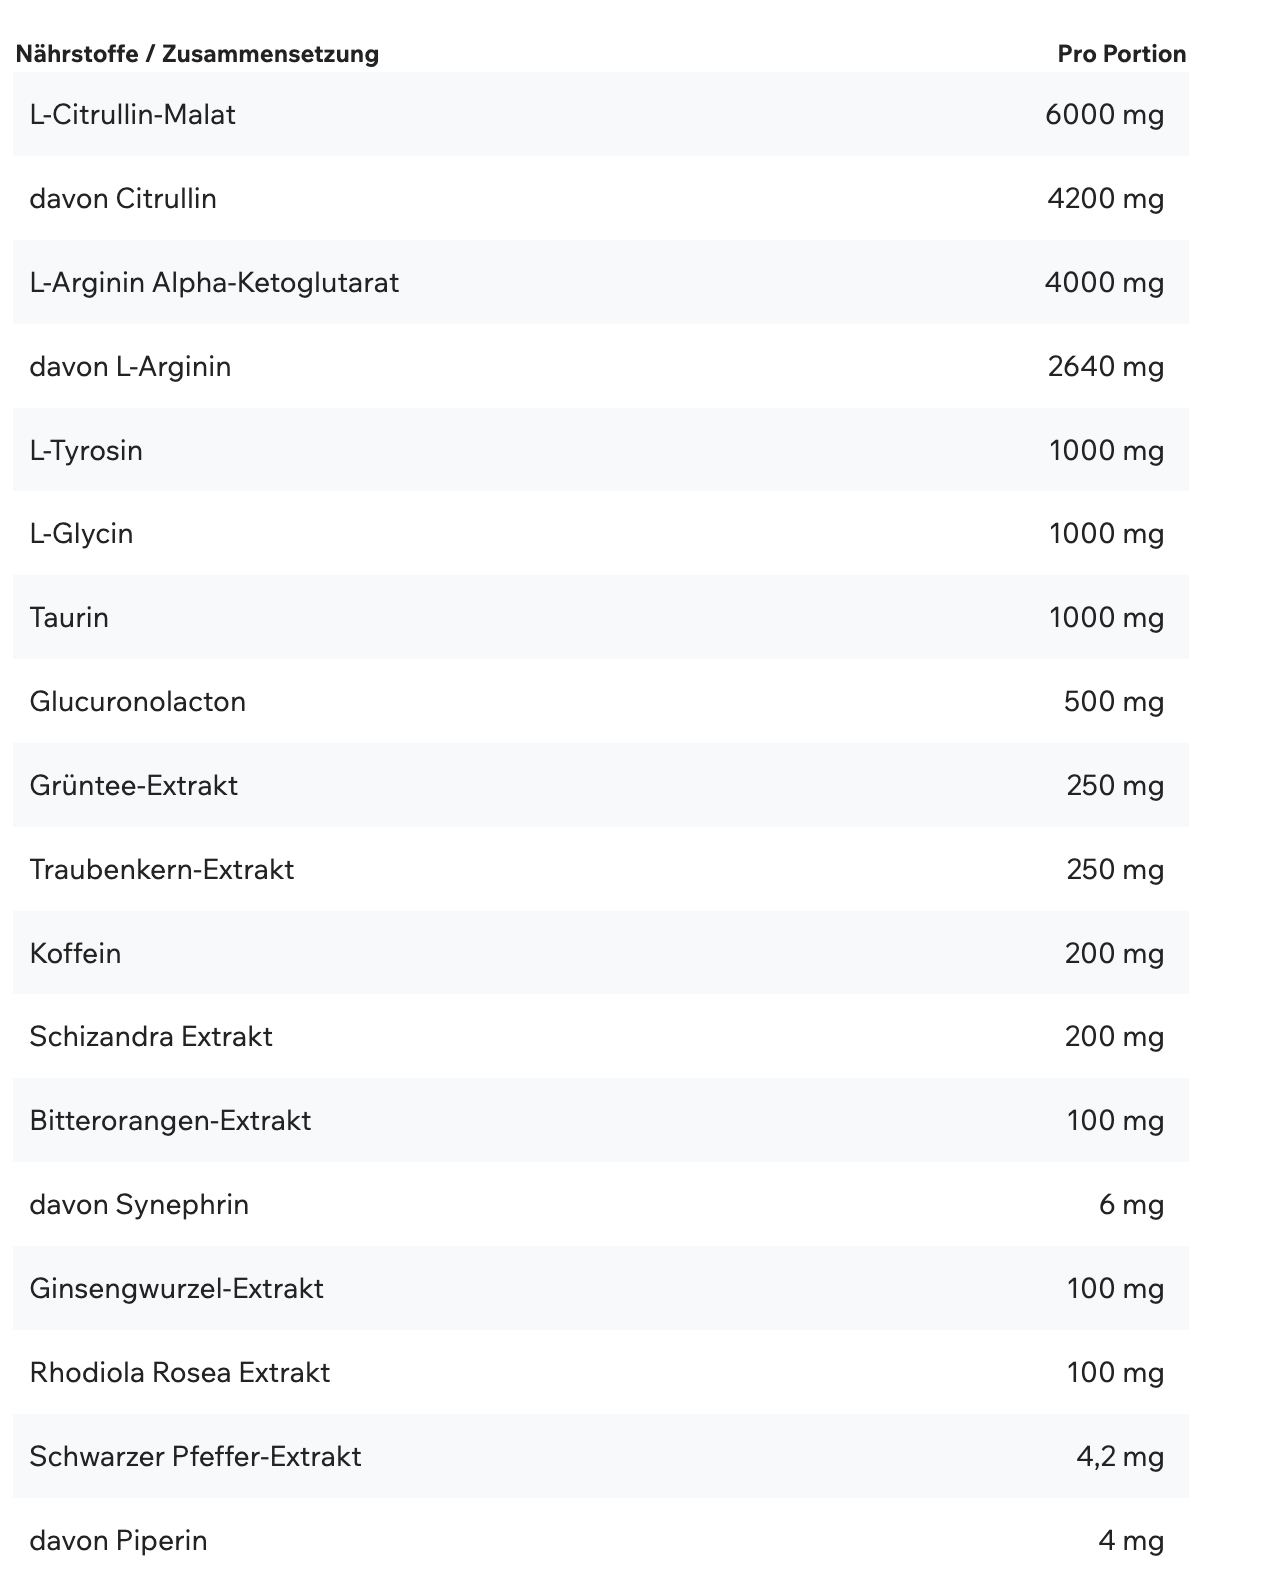Viewport: 1284px width, 1582px height.
Task: Click the Traubenkern-Extrakt ingredient name
Action: pyautogui.click(x=162, y=870)
